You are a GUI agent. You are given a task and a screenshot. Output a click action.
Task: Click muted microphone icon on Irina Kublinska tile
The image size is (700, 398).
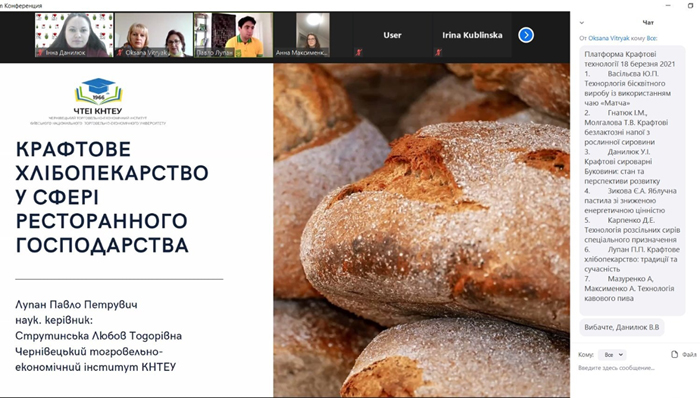coord(438,53)
